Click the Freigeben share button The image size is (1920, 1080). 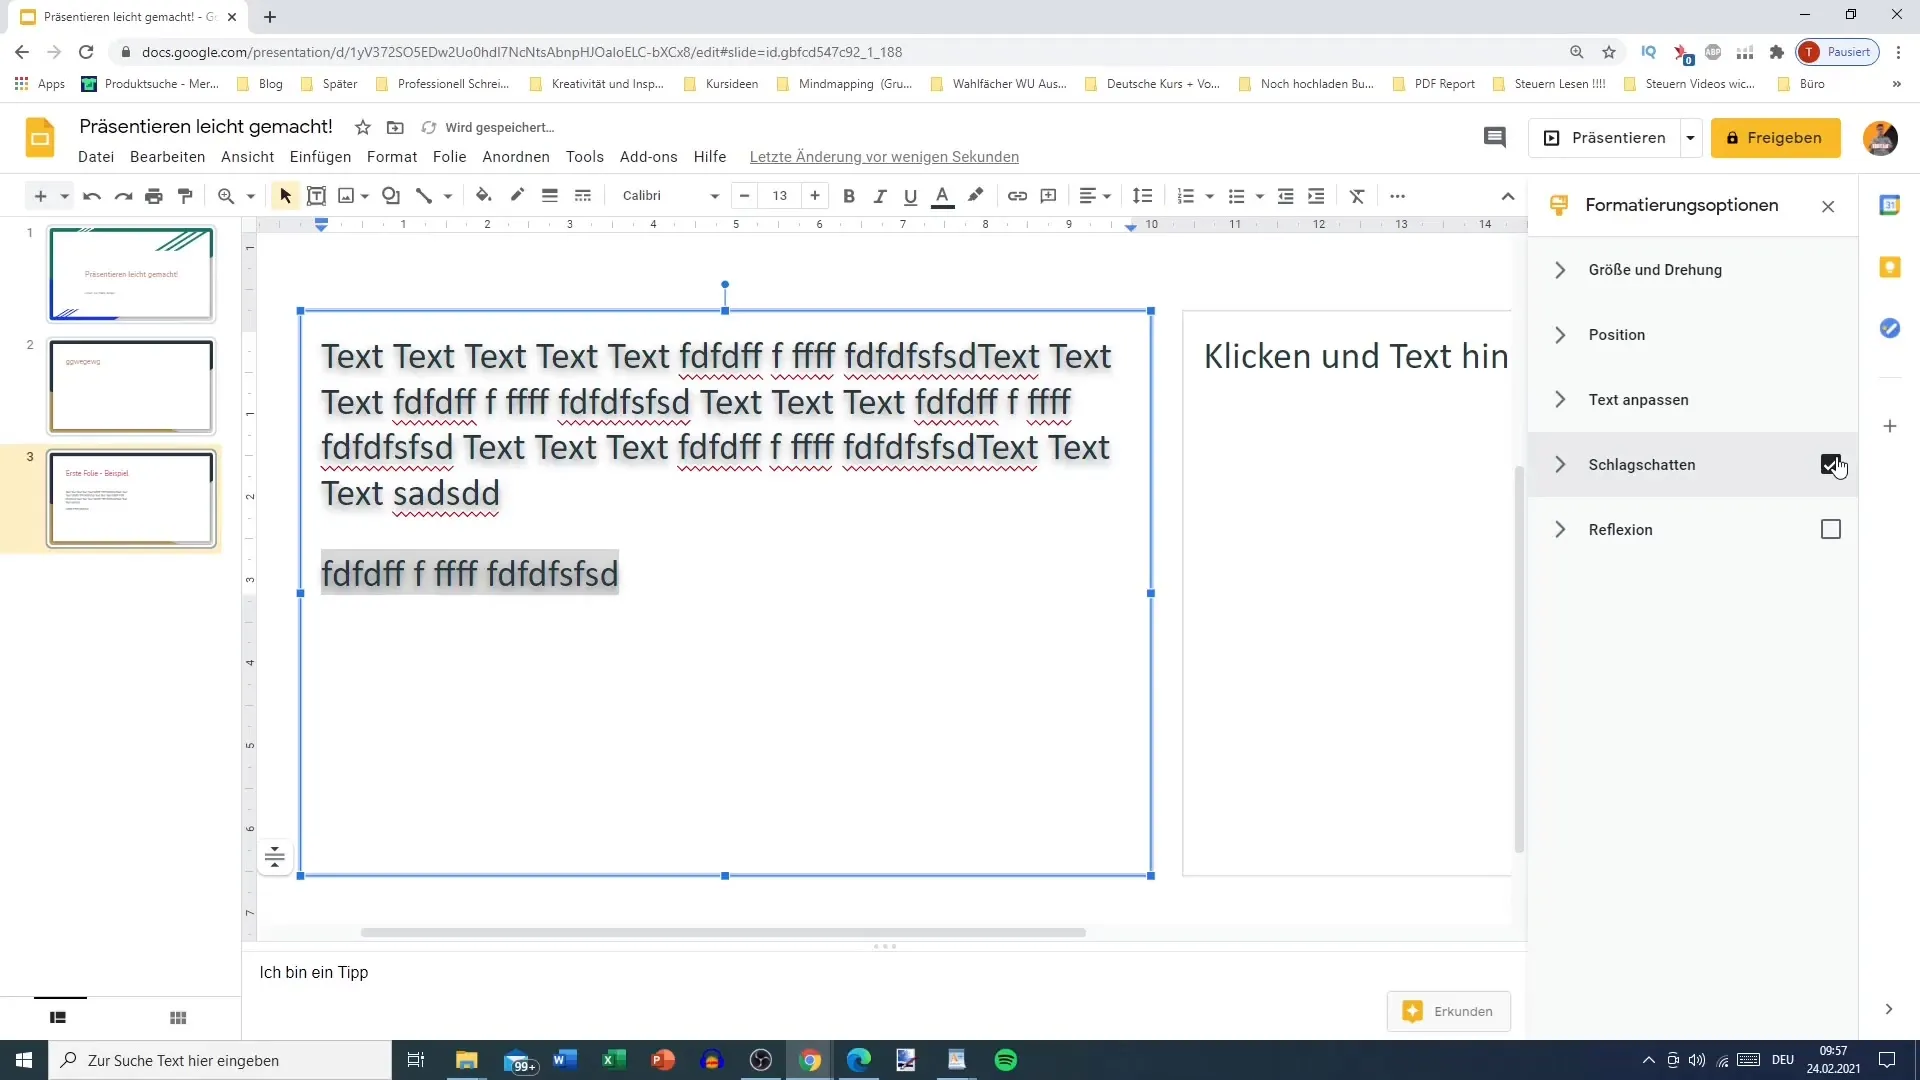click(1775, 138)
